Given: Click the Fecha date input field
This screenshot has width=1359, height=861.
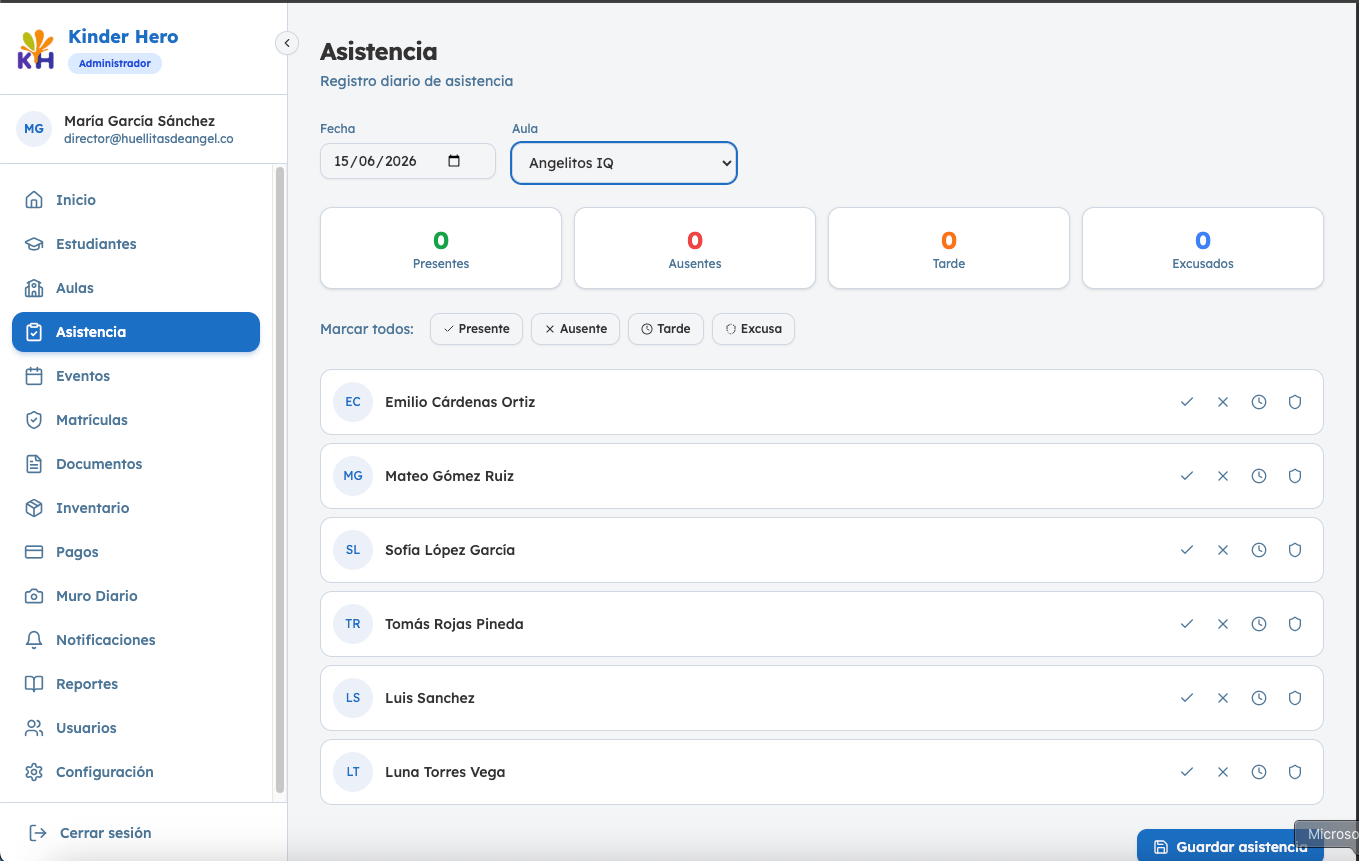Looking at the screenshot, I should coord(408,161).
